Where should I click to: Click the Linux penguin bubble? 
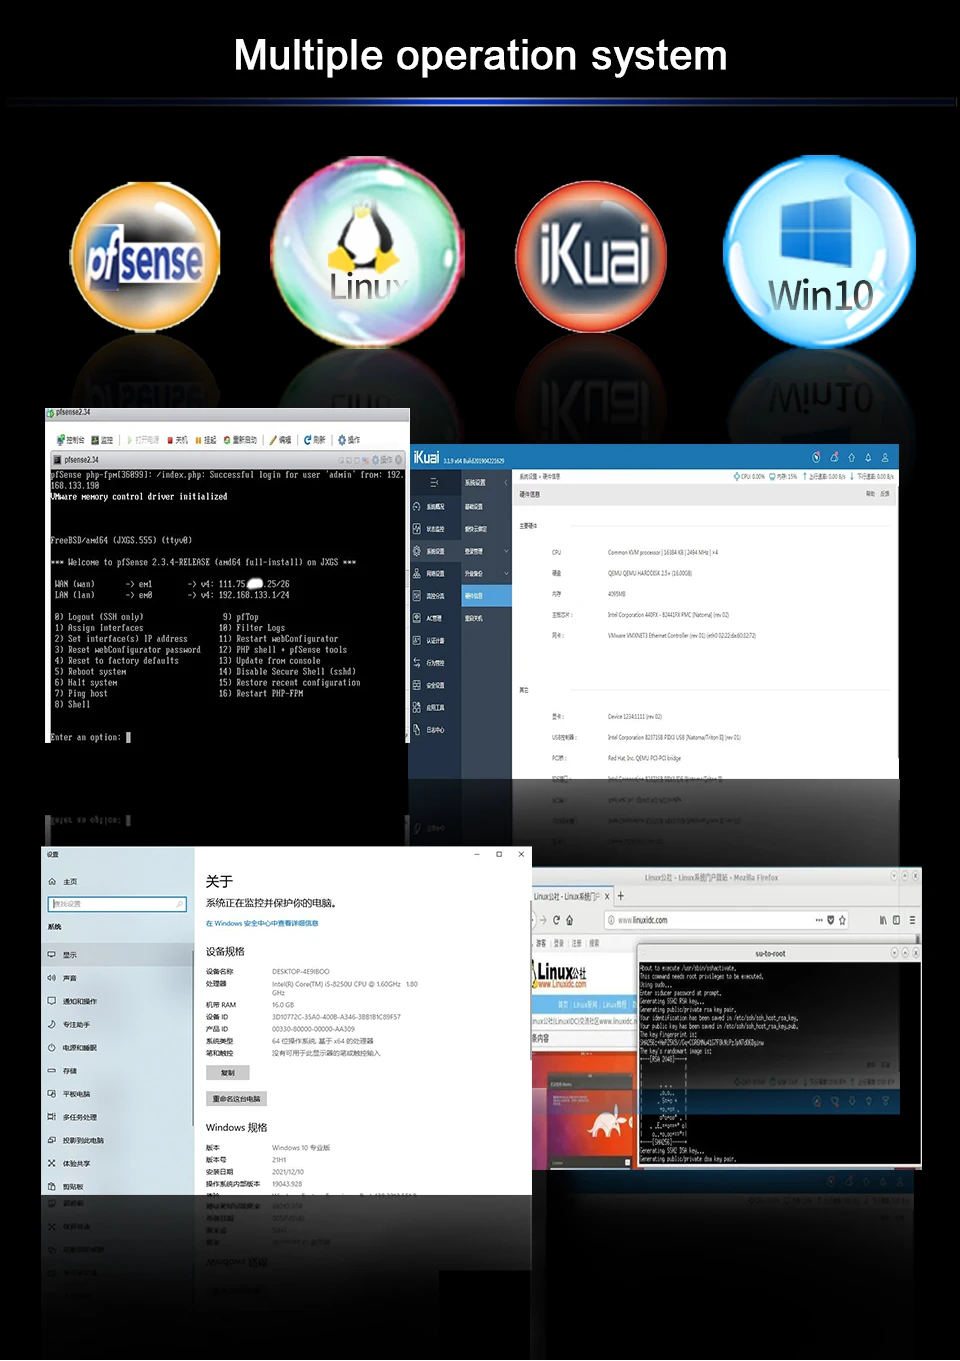(368, 251)
